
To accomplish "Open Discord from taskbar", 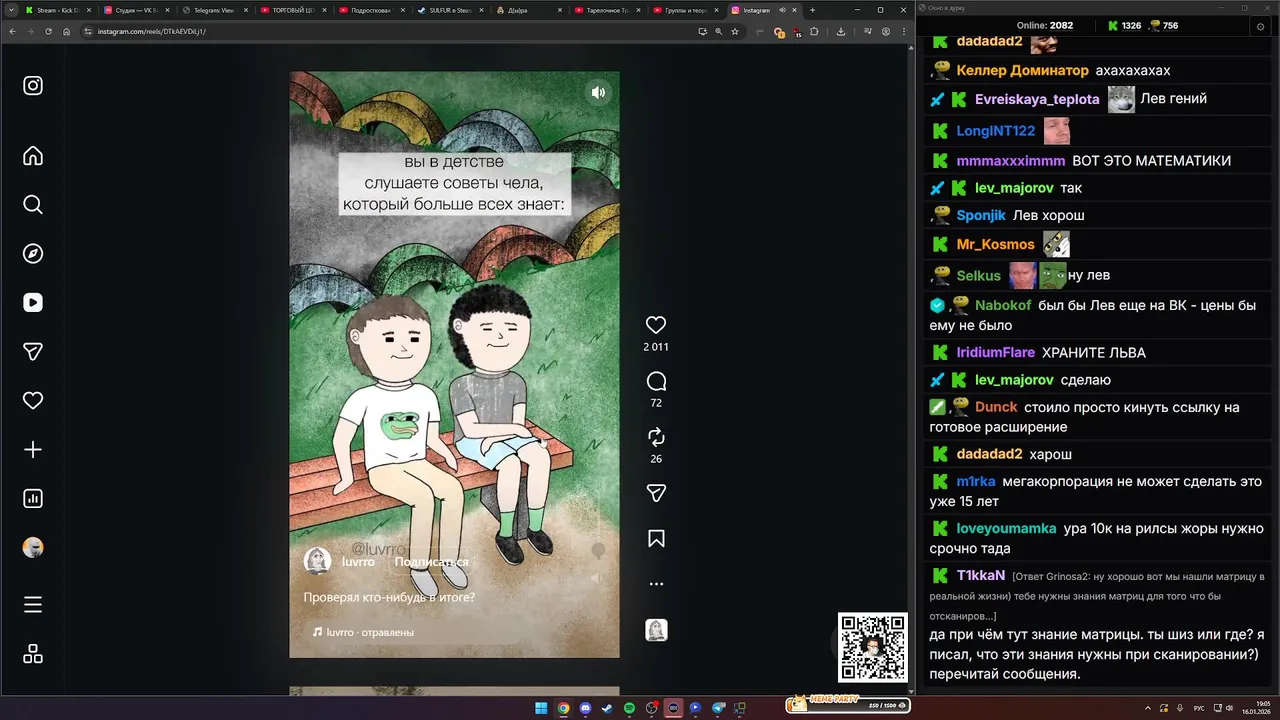I will [x=585, y=708].
